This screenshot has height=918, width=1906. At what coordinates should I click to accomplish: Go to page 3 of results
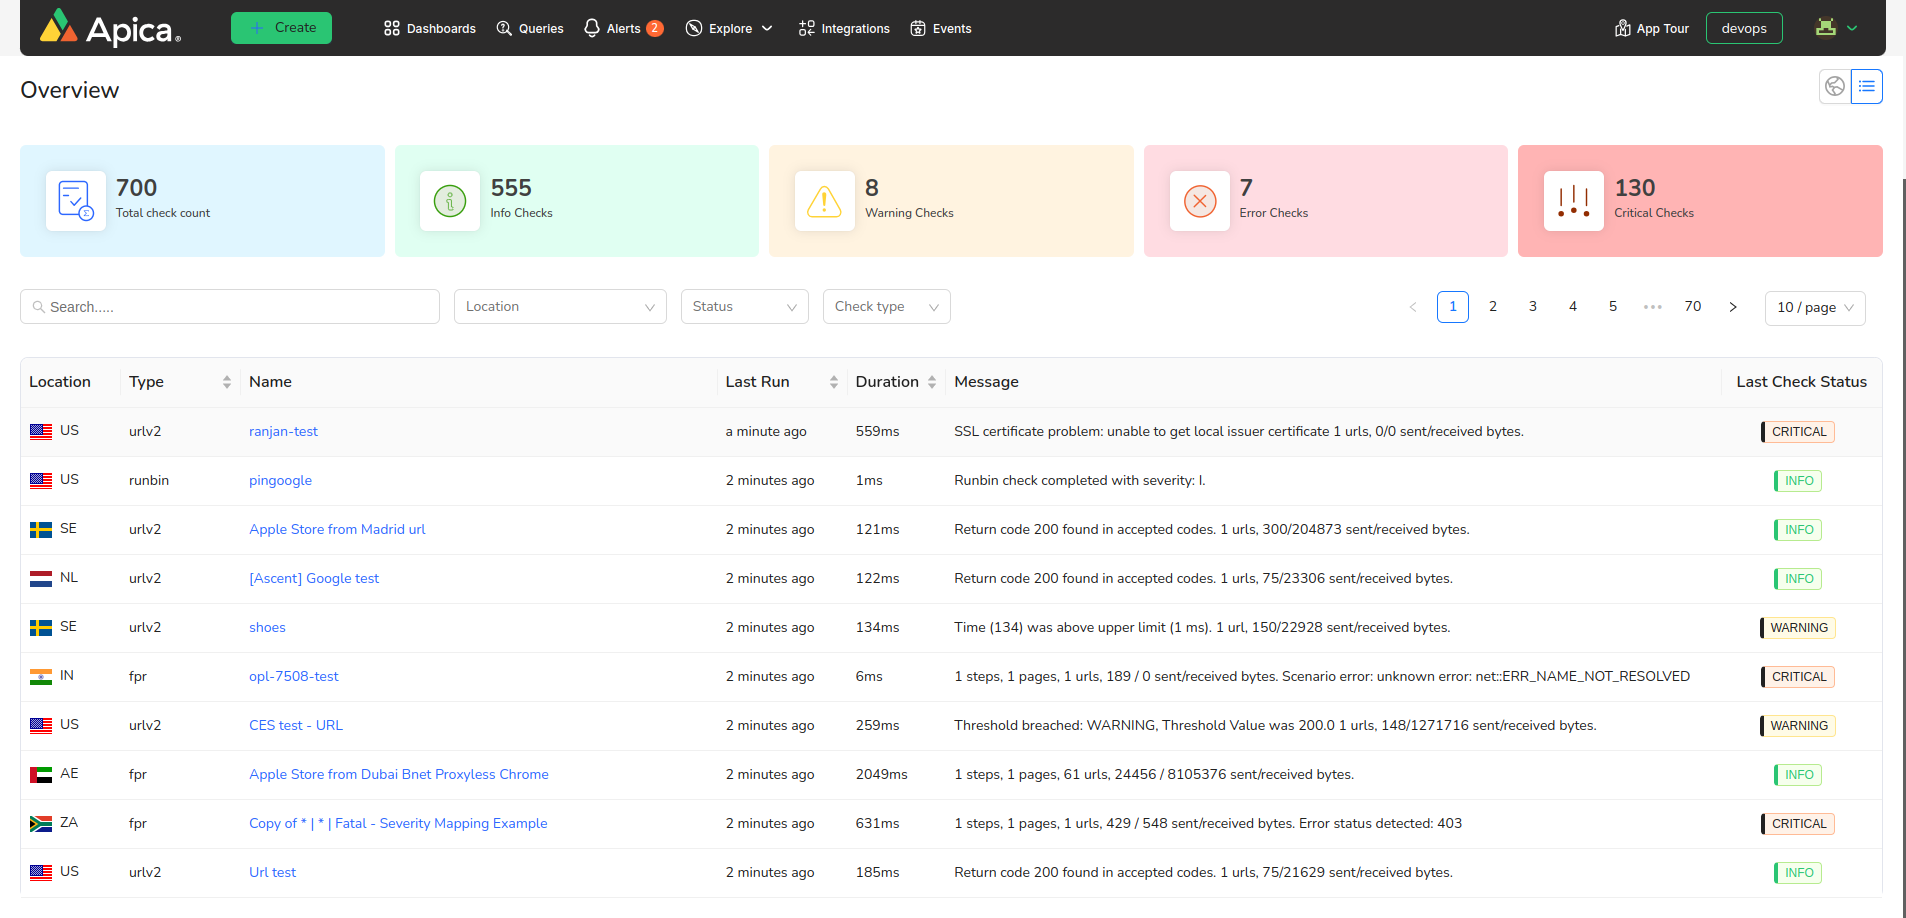[1532, 307]
